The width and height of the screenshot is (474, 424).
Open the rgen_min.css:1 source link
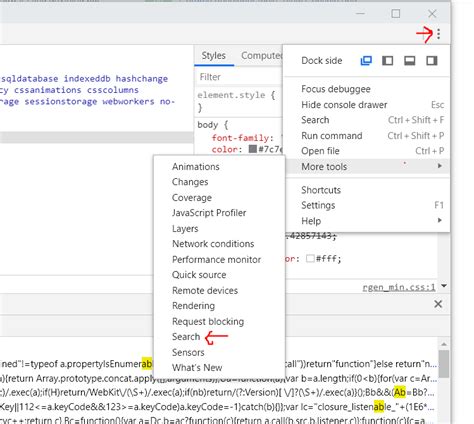[x=399, y=287]
